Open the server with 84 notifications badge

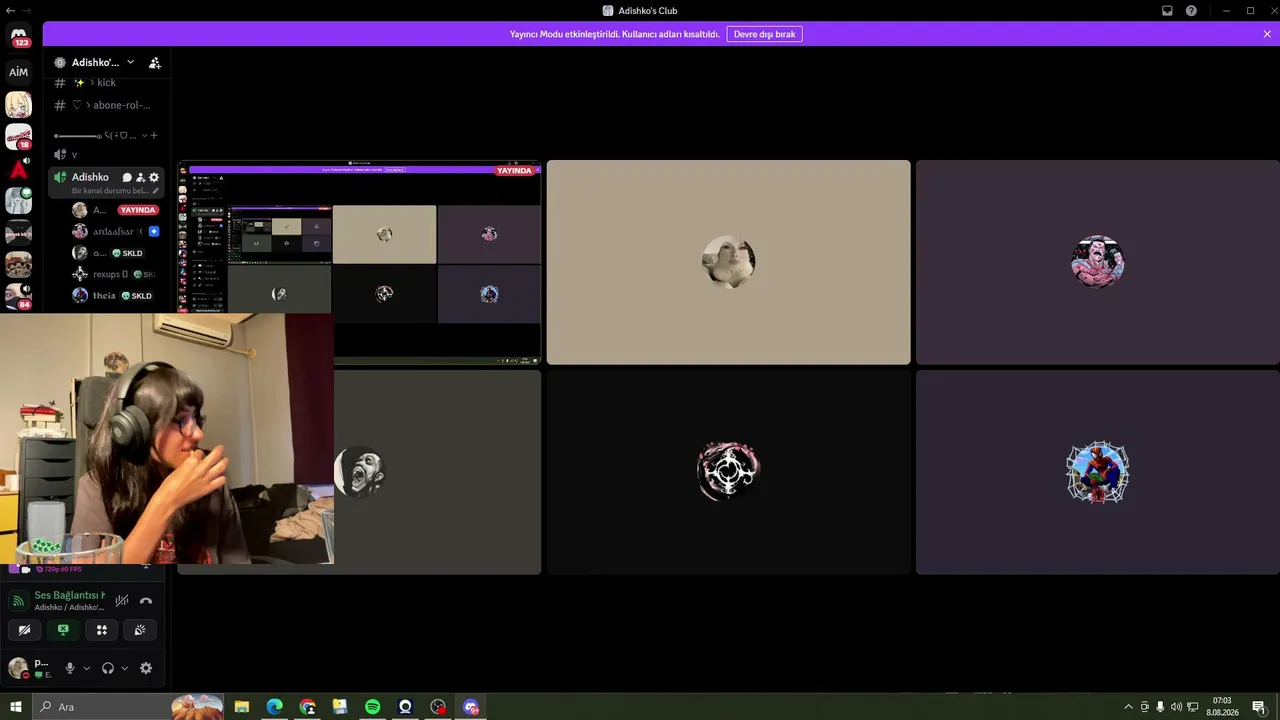(19, 297)
